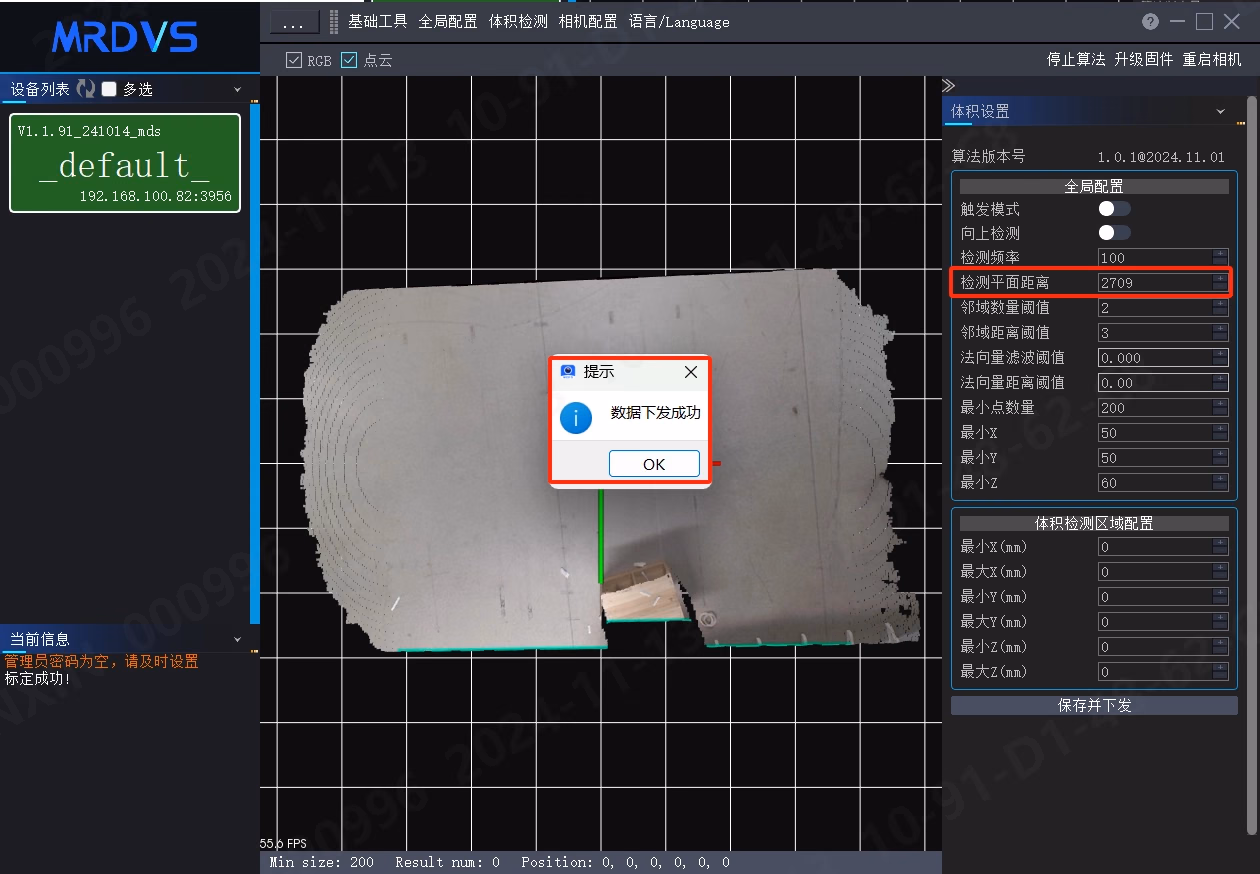This screenshot has width=1260, height=874.
Task: Expand the 体积设置 panel dropdown arrow
Action: 1221,112
